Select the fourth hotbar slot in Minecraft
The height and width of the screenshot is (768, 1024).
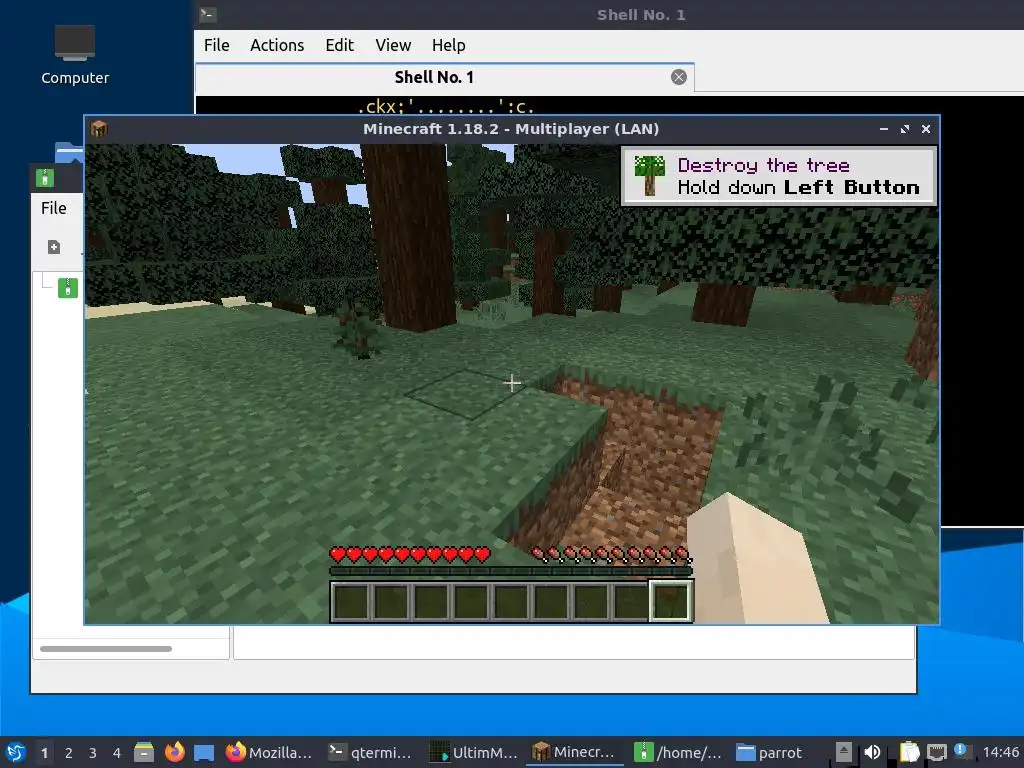471,601
